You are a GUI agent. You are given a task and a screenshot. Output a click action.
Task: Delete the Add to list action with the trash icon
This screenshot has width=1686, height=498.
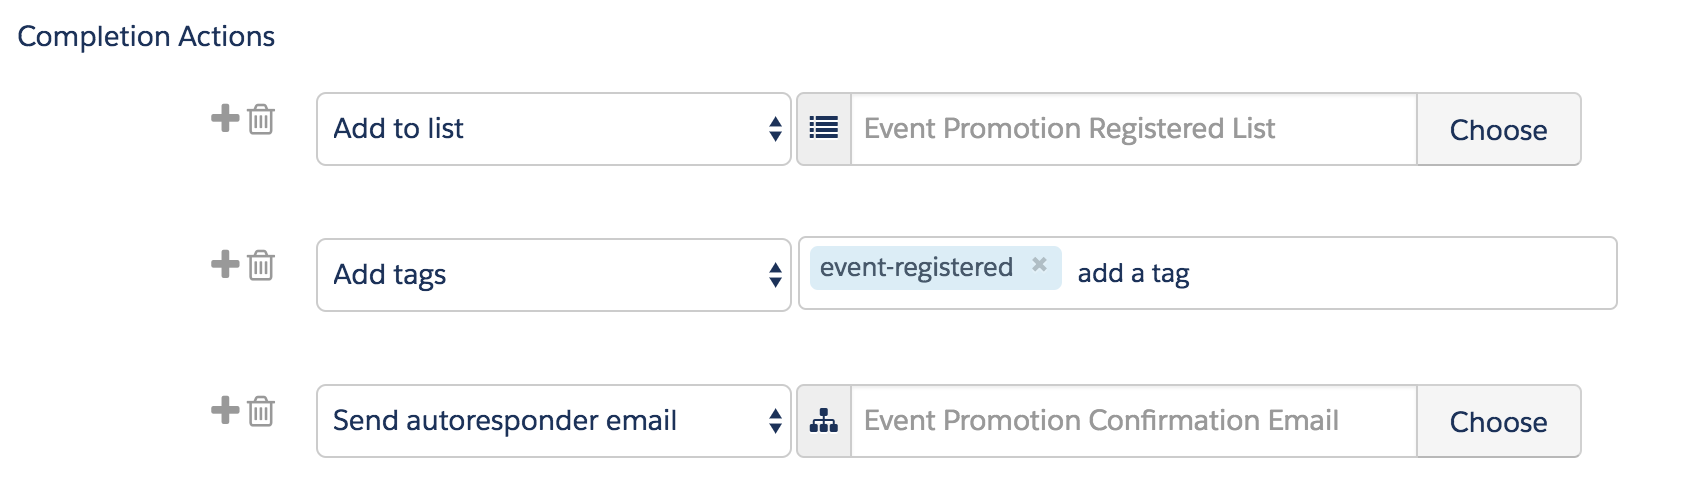point(261,119)
